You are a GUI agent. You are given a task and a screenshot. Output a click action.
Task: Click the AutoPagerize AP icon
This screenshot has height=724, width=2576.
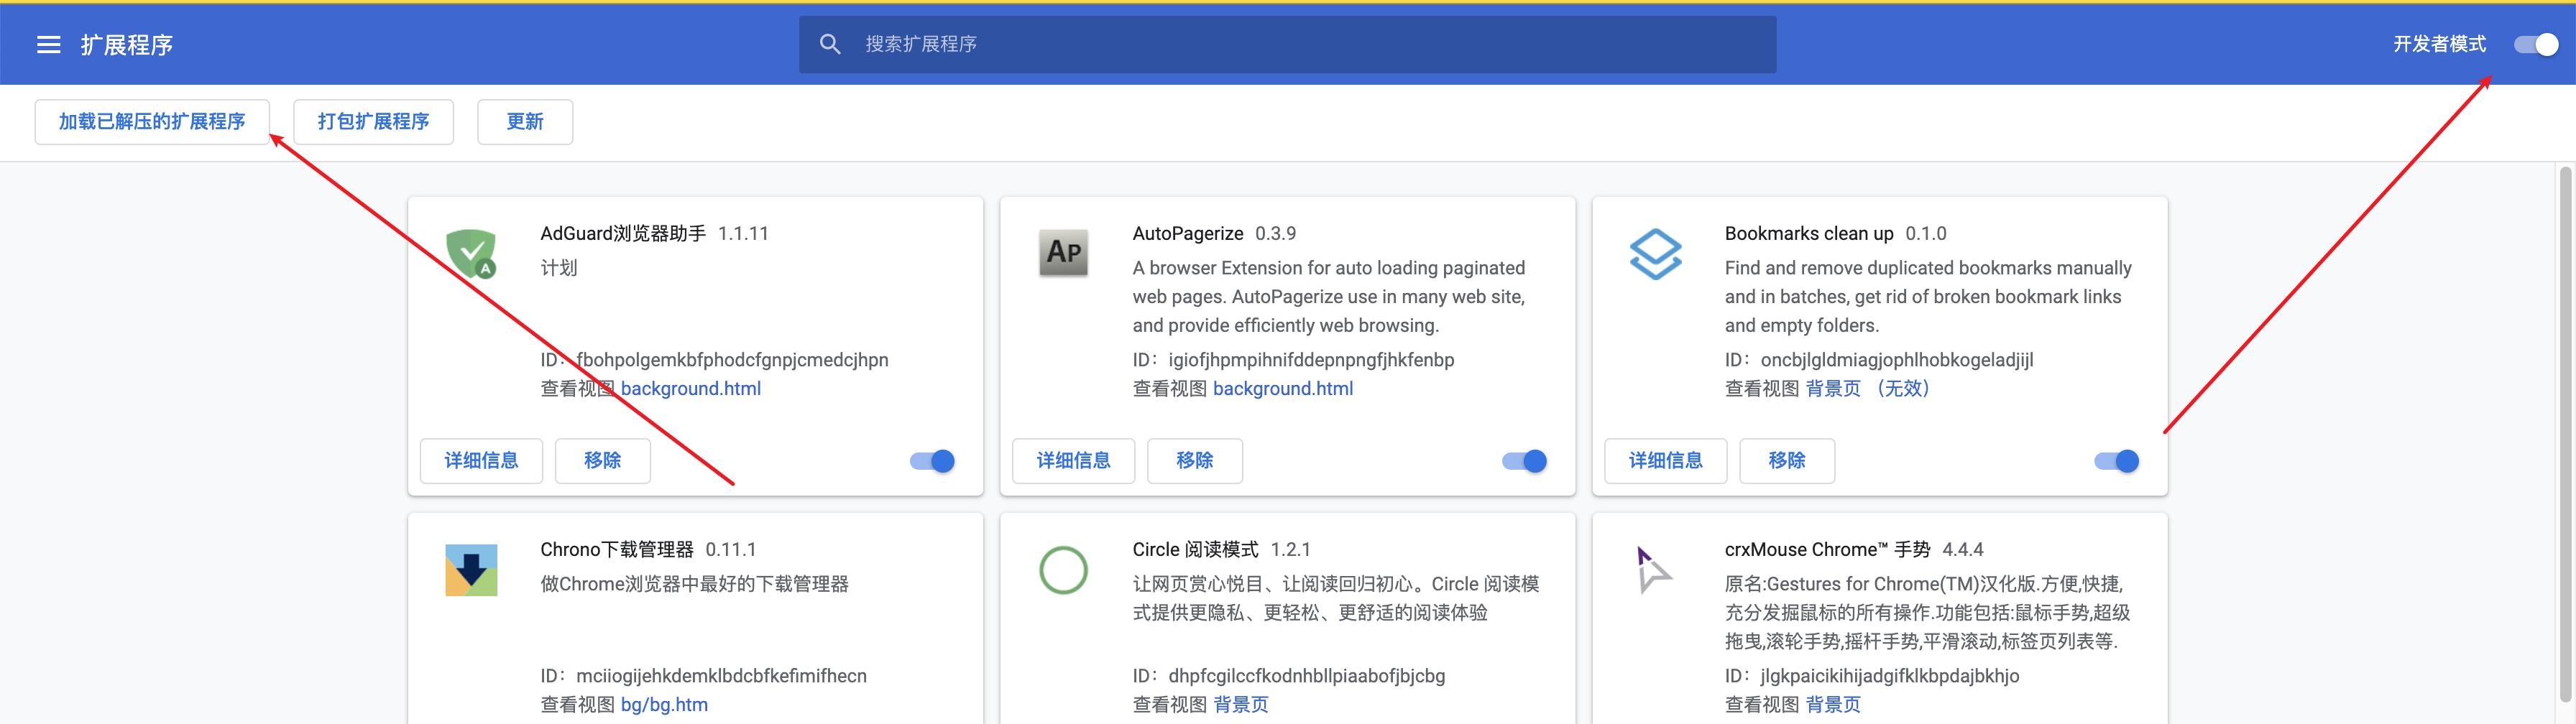pos(1063,253)
